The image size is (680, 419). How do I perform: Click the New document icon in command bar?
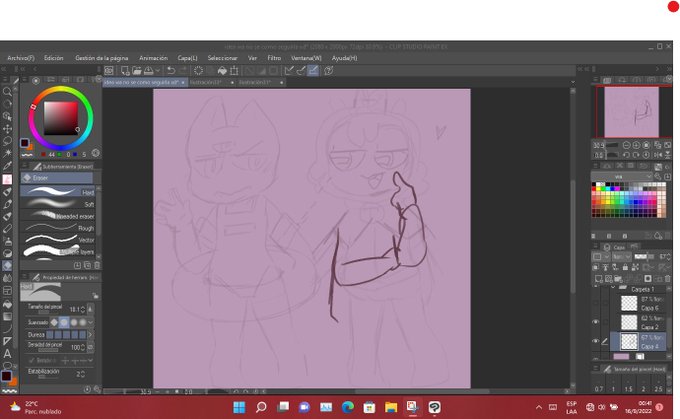(x=125, y=70)
